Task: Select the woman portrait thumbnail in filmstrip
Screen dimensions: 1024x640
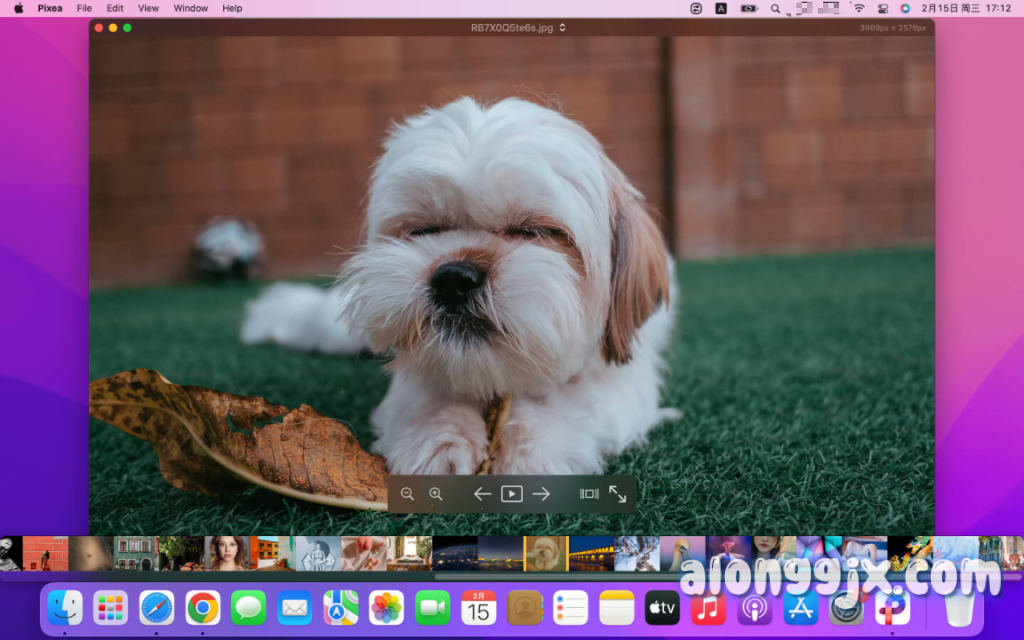Action: 227,553
